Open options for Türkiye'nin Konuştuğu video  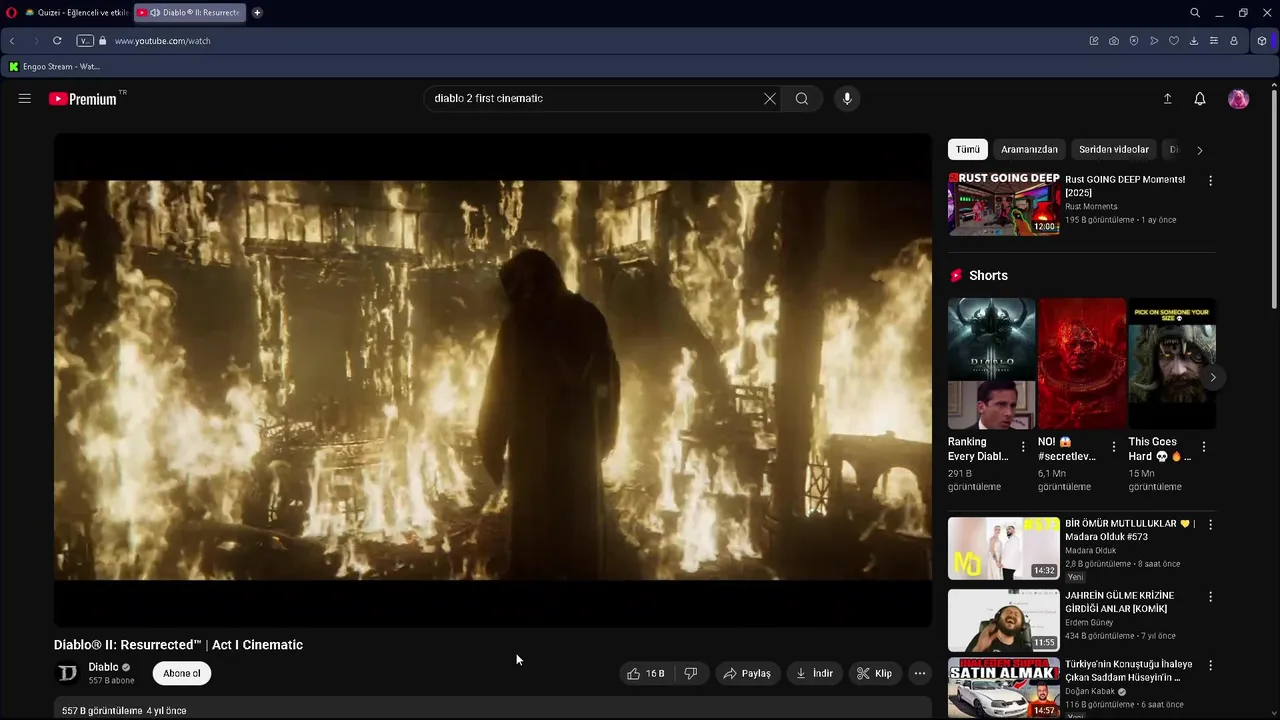[x=1210, y=665]
